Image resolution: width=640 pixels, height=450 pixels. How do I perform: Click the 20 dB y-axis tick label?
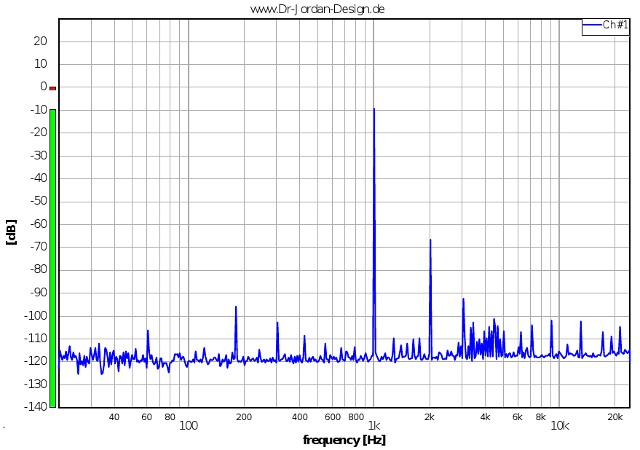pyautogui.click(x=40, y=41)
